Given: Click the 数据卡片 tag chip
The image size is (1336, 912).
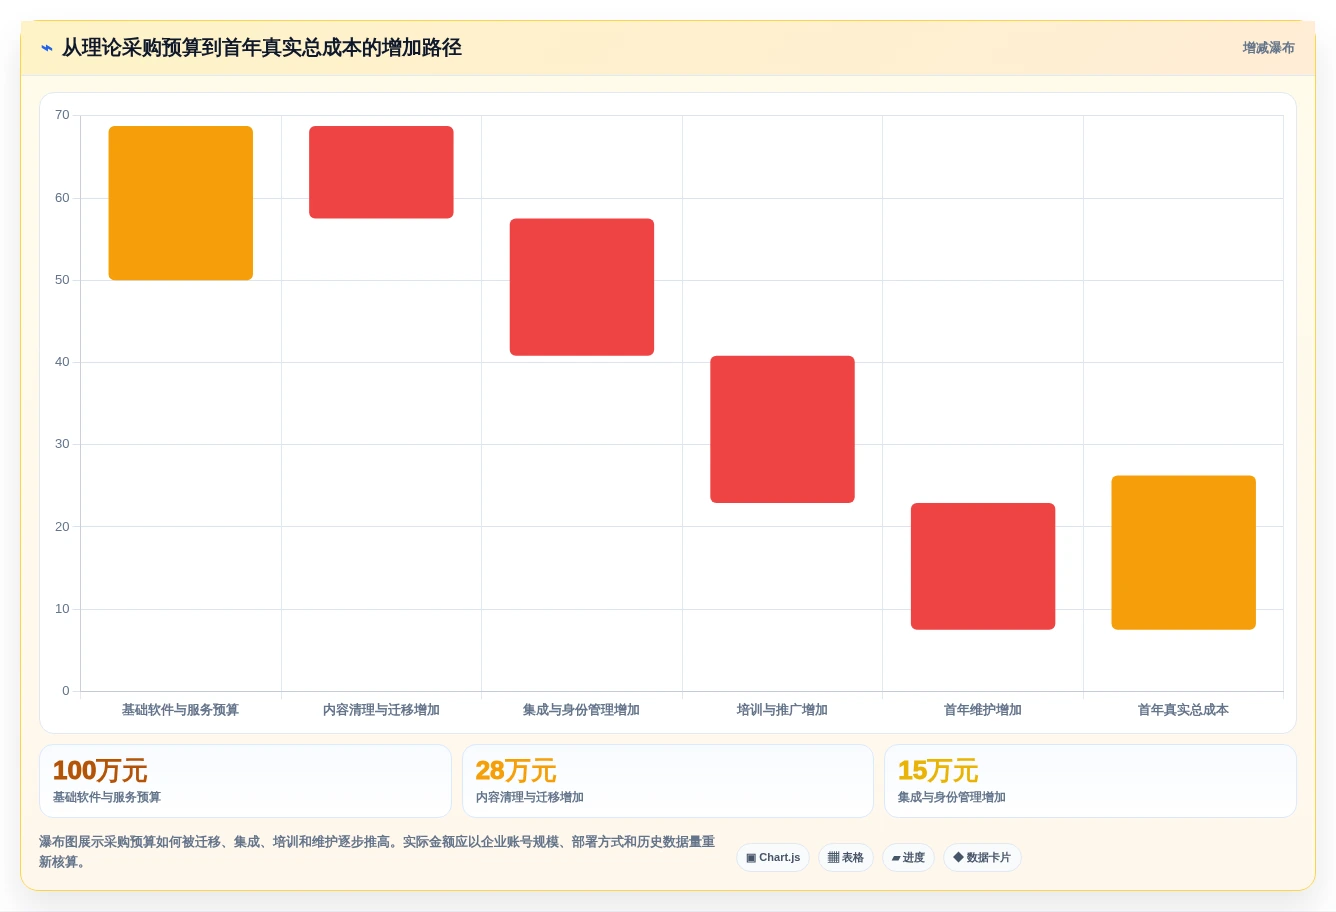Looking at the screenshot, I should [982, 858].
